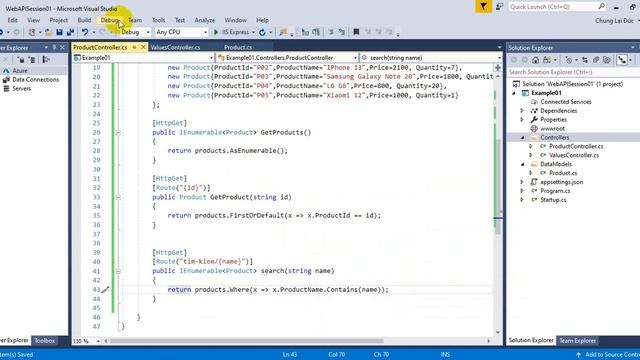Screen dimensions: 640x360
Task: Click Collapse All icon in Solution Explorer toolbar
Action: point(596,60)
